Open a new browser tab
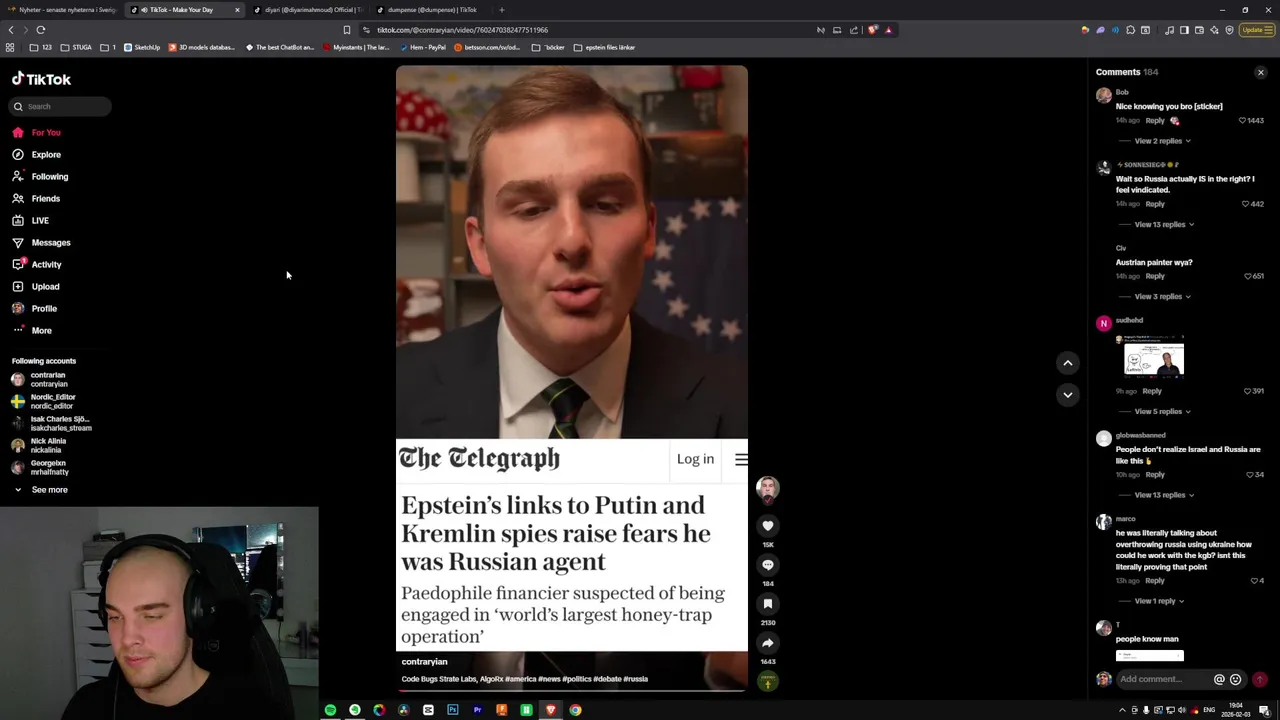 click(x=502, y=10)
